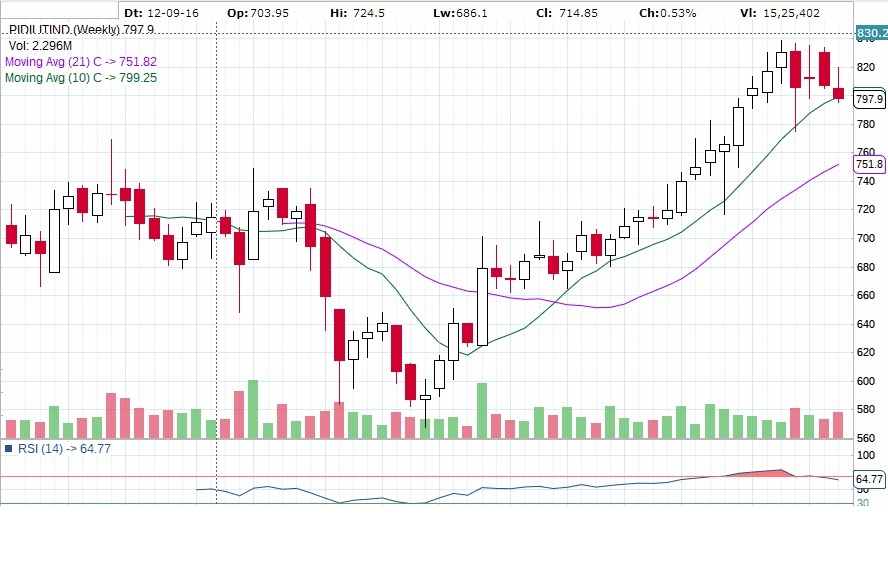Click the 830.2 crosshair price tag
Image resolution: width=888 pixels, height=576 pixels.
[872, 33]
